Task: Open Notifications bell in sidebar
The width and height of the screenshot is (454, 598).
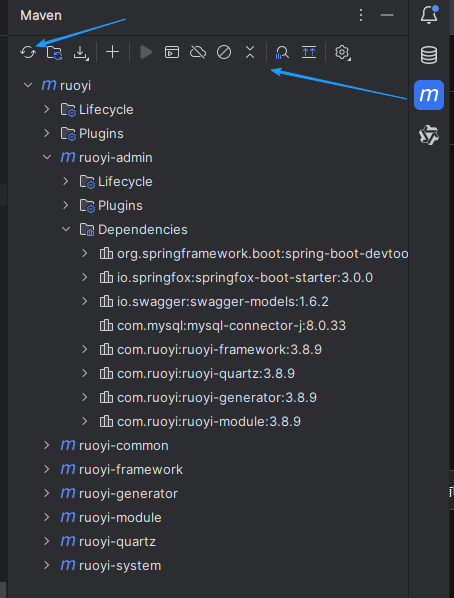Action: 429,15
